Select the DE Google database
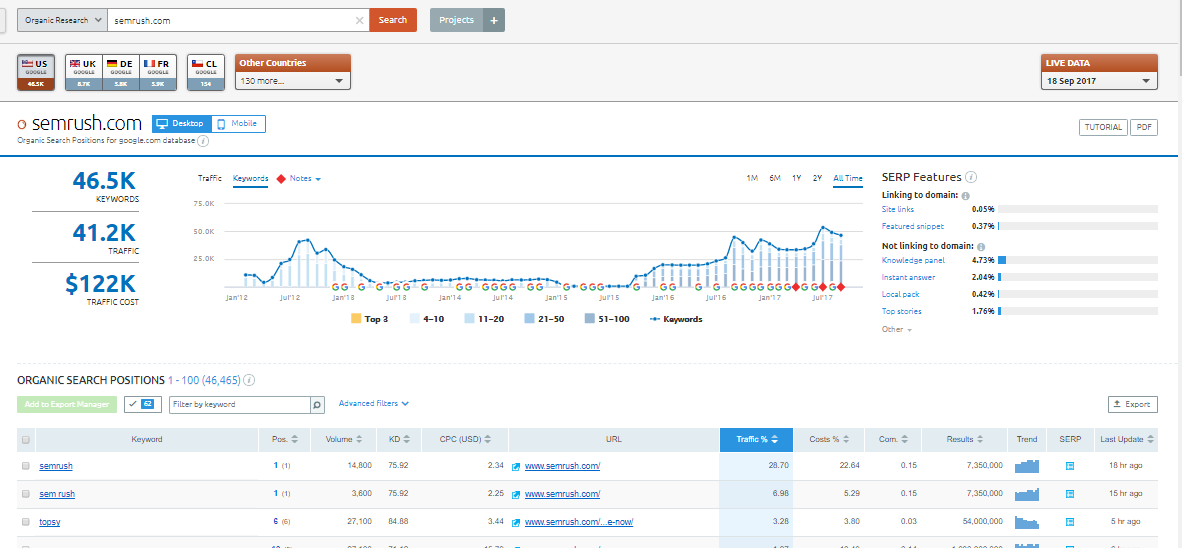 pyautogui.click(x=121, y=72)
